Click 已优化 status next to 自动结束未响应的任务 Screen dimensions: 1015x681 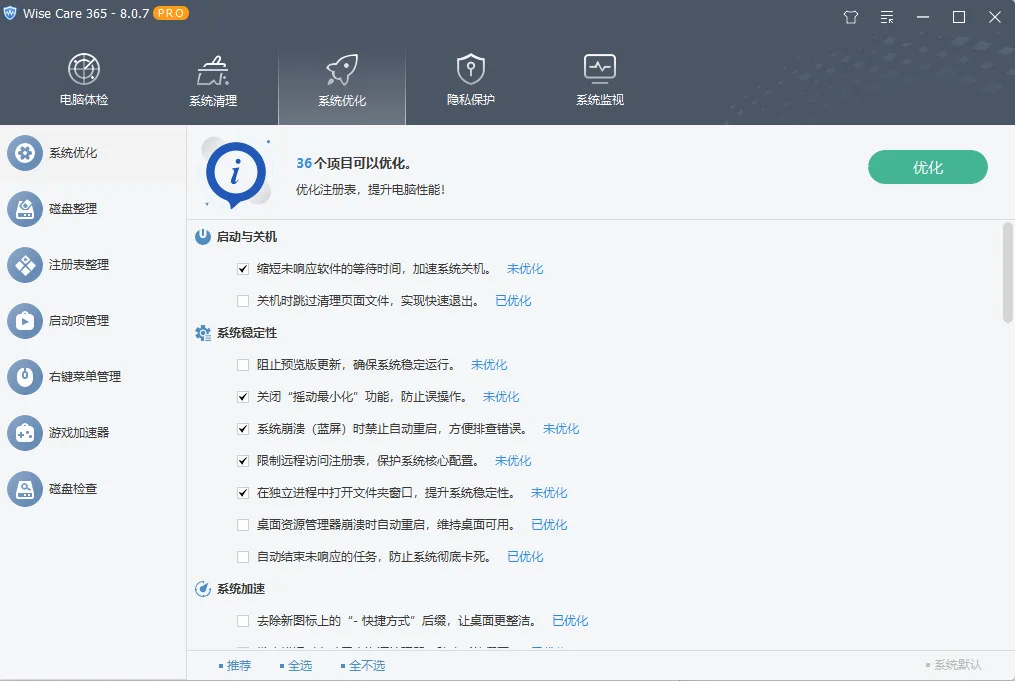click(x=525, y=557)
